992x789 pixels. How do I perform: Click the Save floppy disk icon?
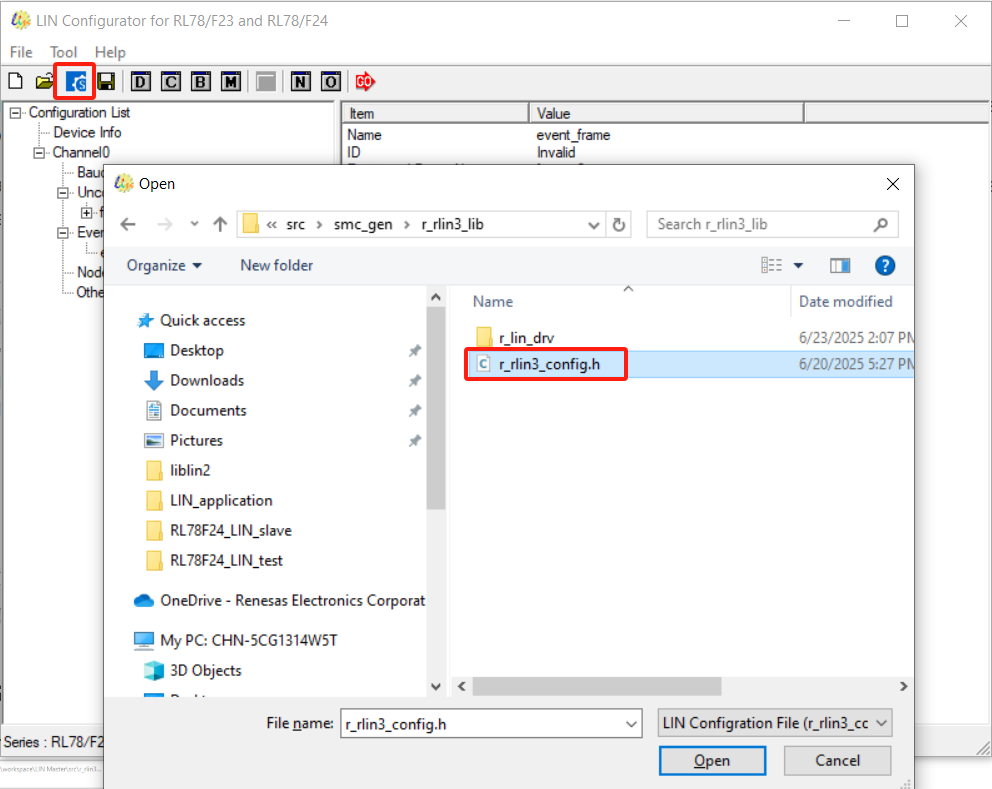pyautogui.click(x=105, y=82)
